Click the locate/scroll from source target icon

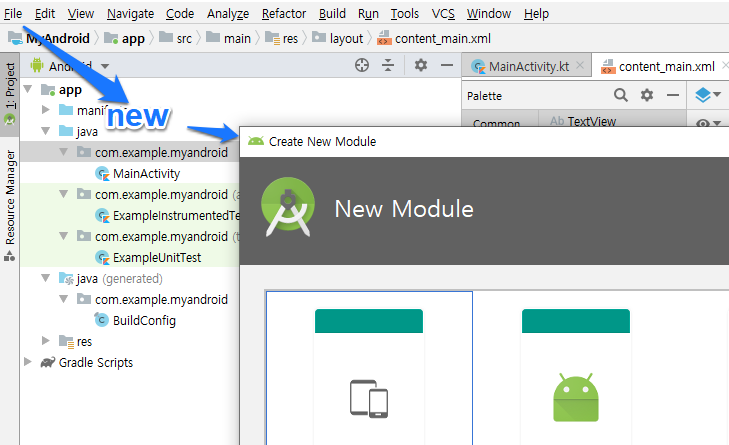point(362,65)
